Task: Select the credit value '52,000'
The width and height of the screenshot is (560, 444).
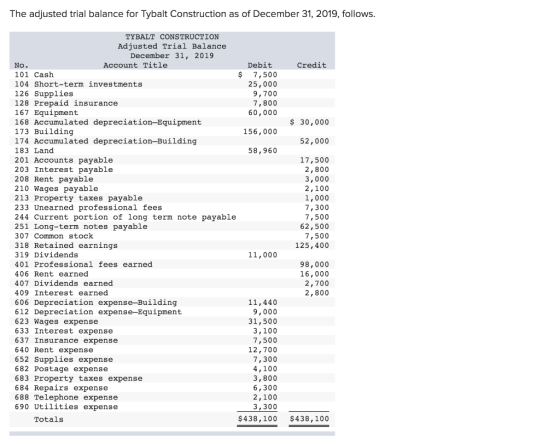Action: click(315, 141)
